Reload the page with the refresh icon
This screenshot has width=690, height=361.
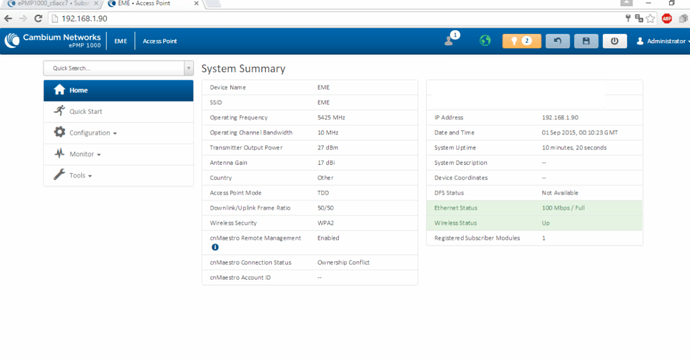[38, 18]
